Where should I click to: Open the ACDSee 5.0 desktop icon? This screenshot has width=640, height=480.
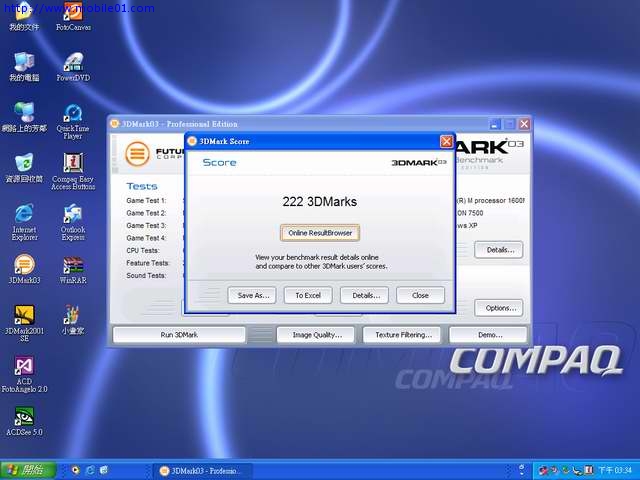pyautogui.click(x=24, y=422)
